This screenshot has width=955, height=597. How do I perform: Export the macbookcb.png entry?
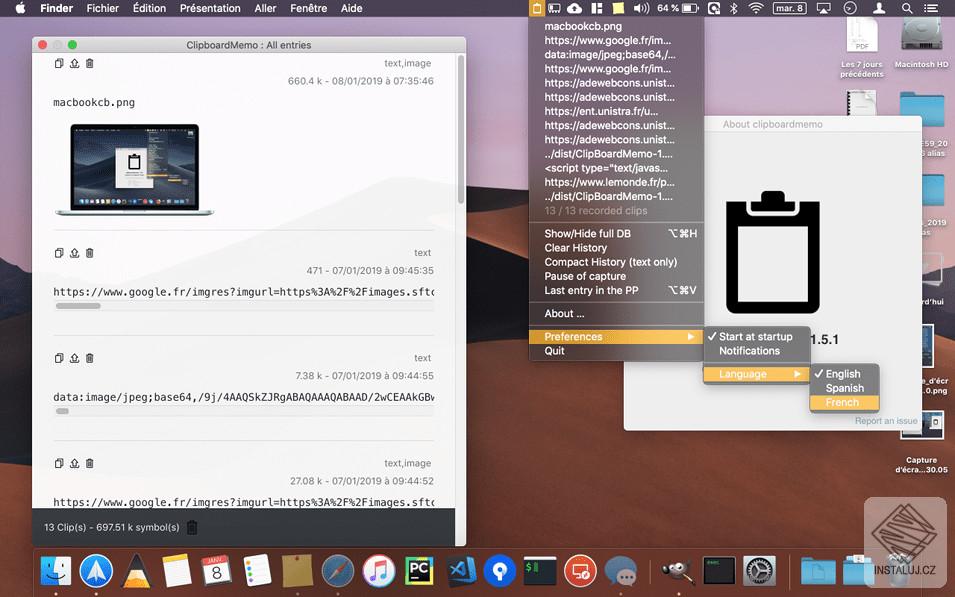74,63
